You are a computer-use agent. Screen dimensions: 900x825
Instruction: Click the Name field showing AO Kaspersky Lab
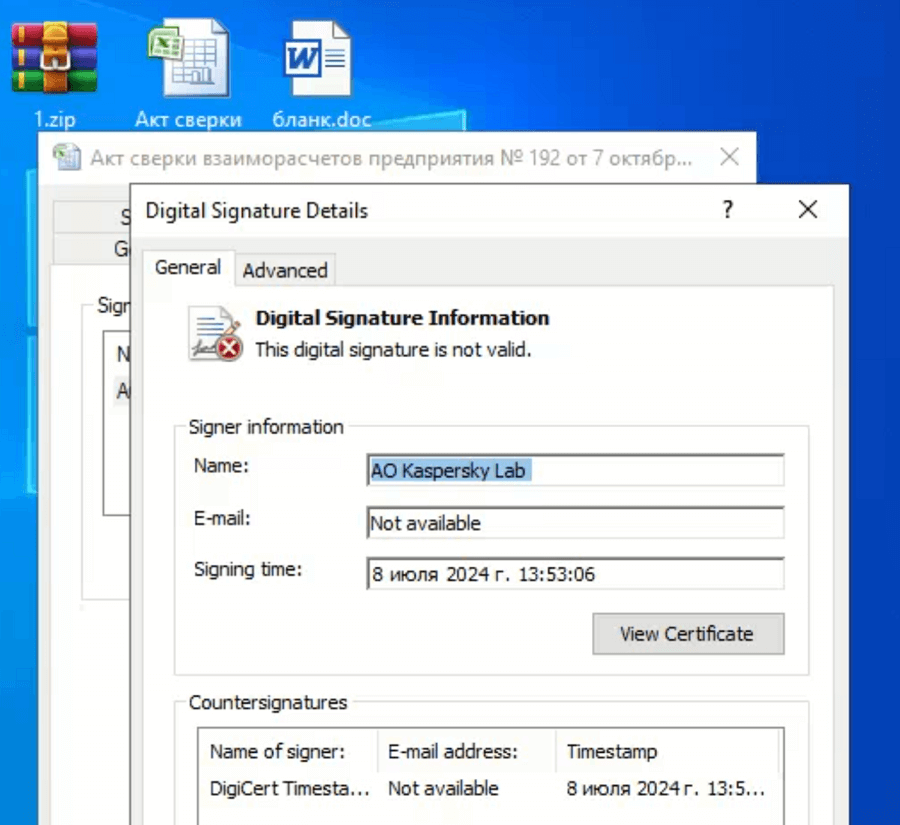[x=575, y=470]
